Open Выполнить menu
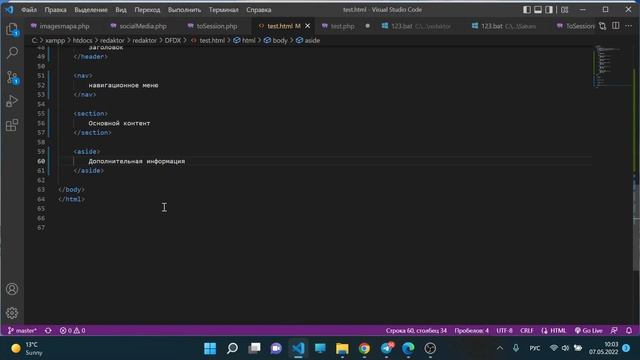The height and width of the screenshot is (360, 640). 184,9
